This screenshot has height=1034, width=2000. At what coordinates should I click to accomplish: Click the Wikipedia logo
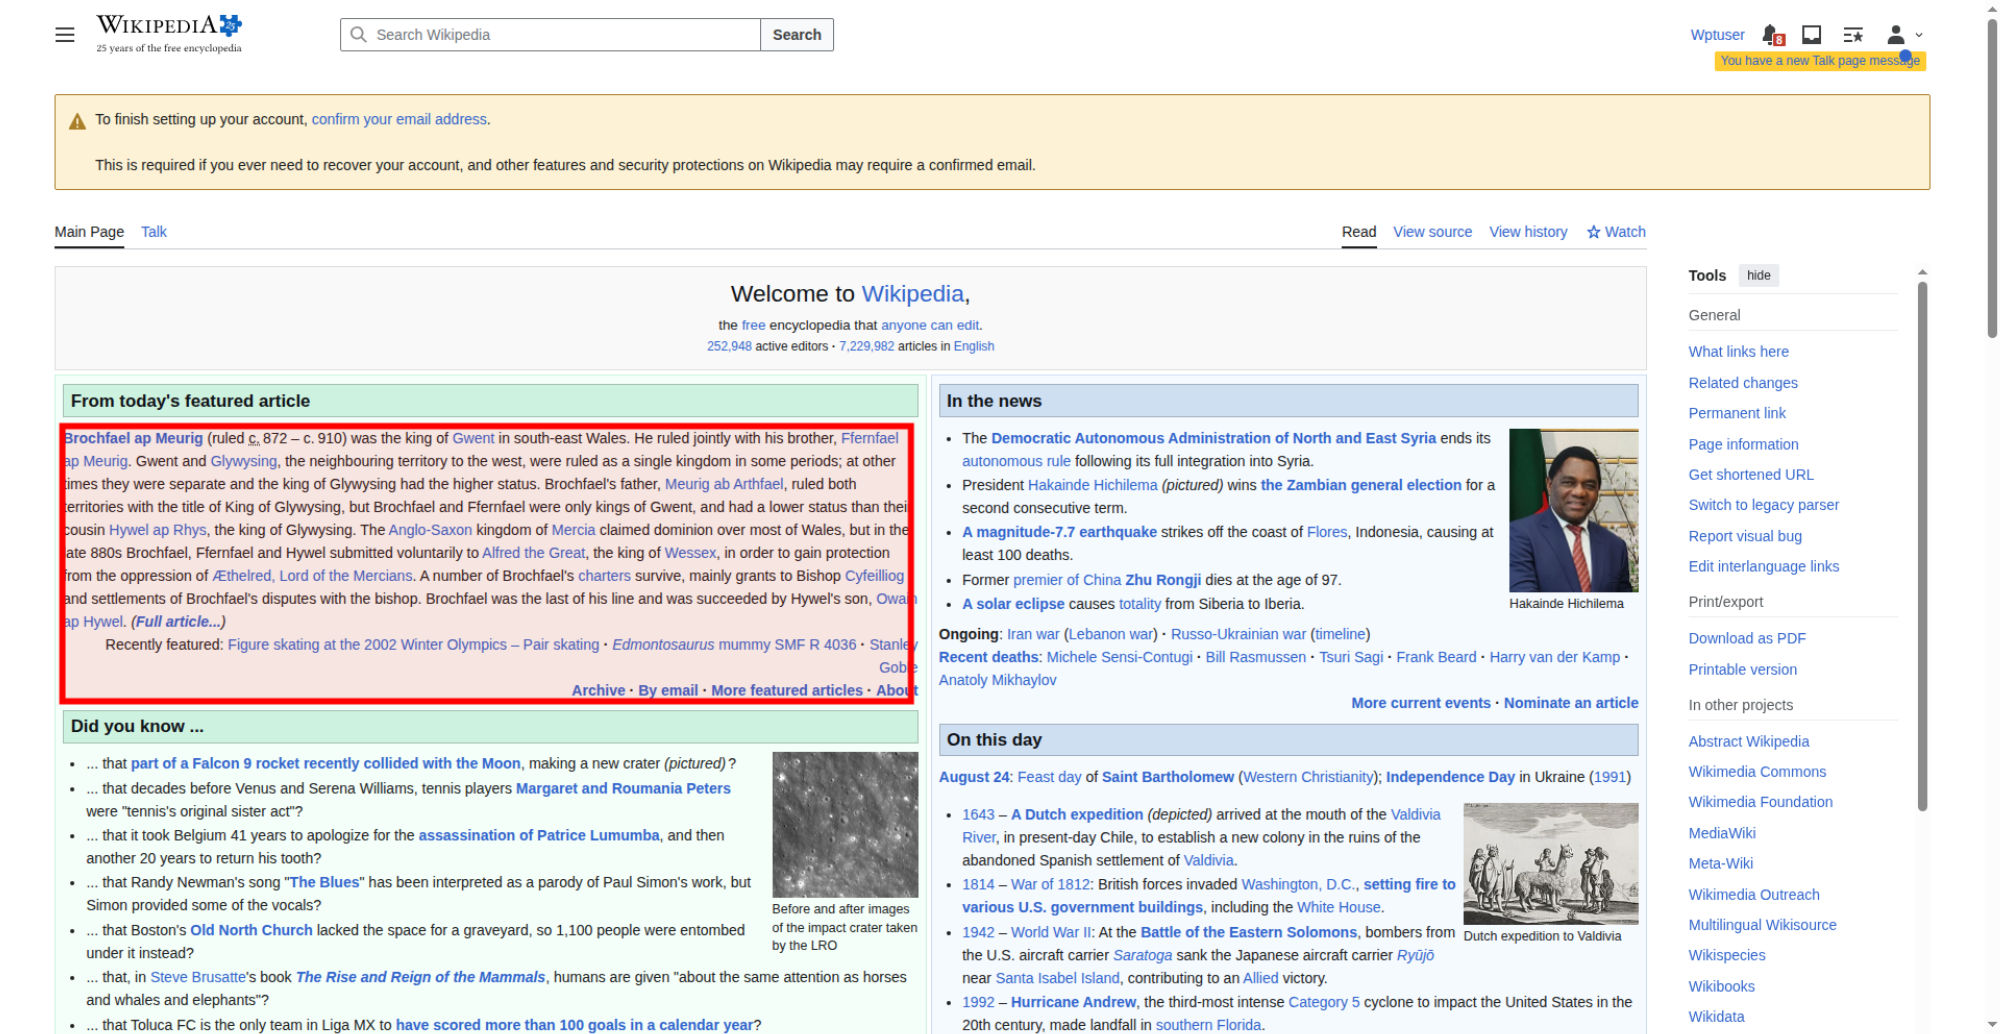[x=169, y=33]
